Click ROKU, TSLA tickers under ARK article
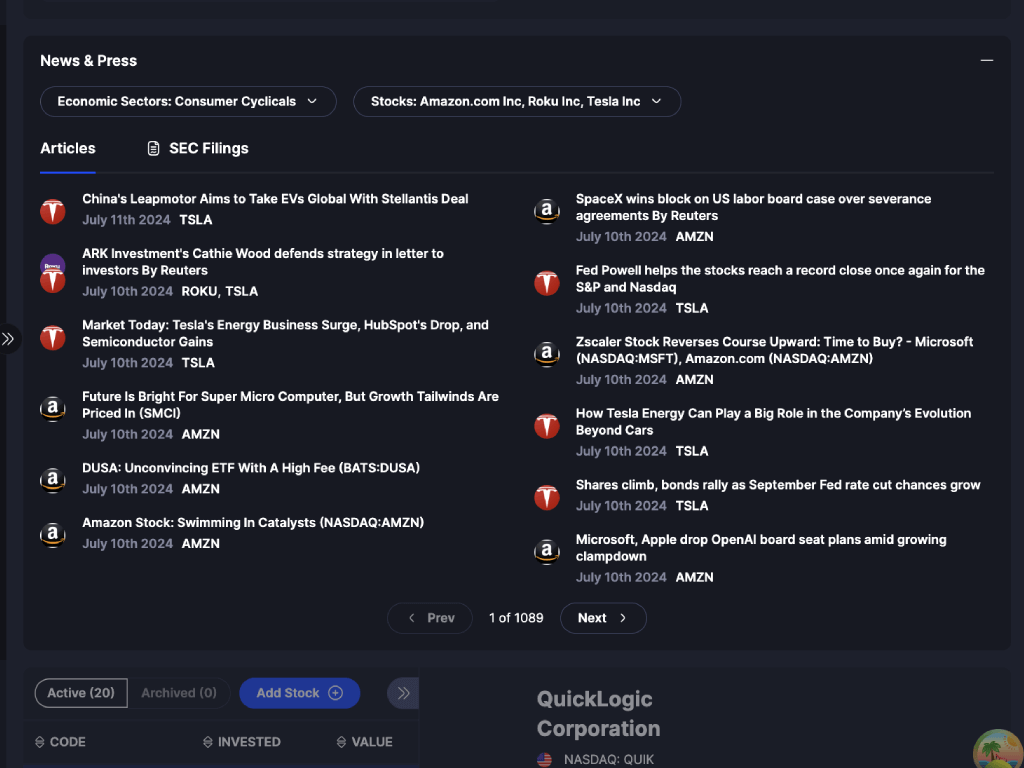 (219, 291)
